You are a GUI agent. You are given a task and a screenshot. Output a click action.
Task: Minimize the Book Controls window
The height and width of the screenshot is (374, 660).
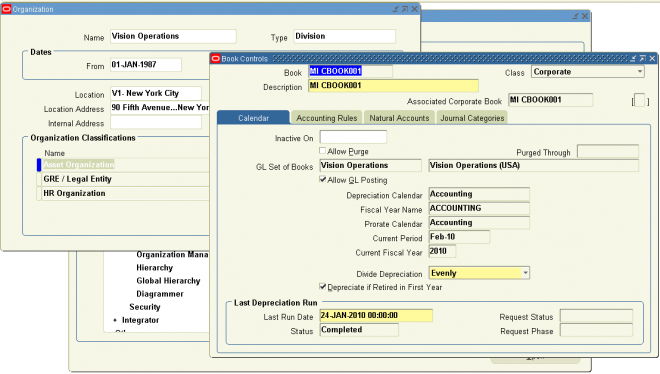coord(633,58)
